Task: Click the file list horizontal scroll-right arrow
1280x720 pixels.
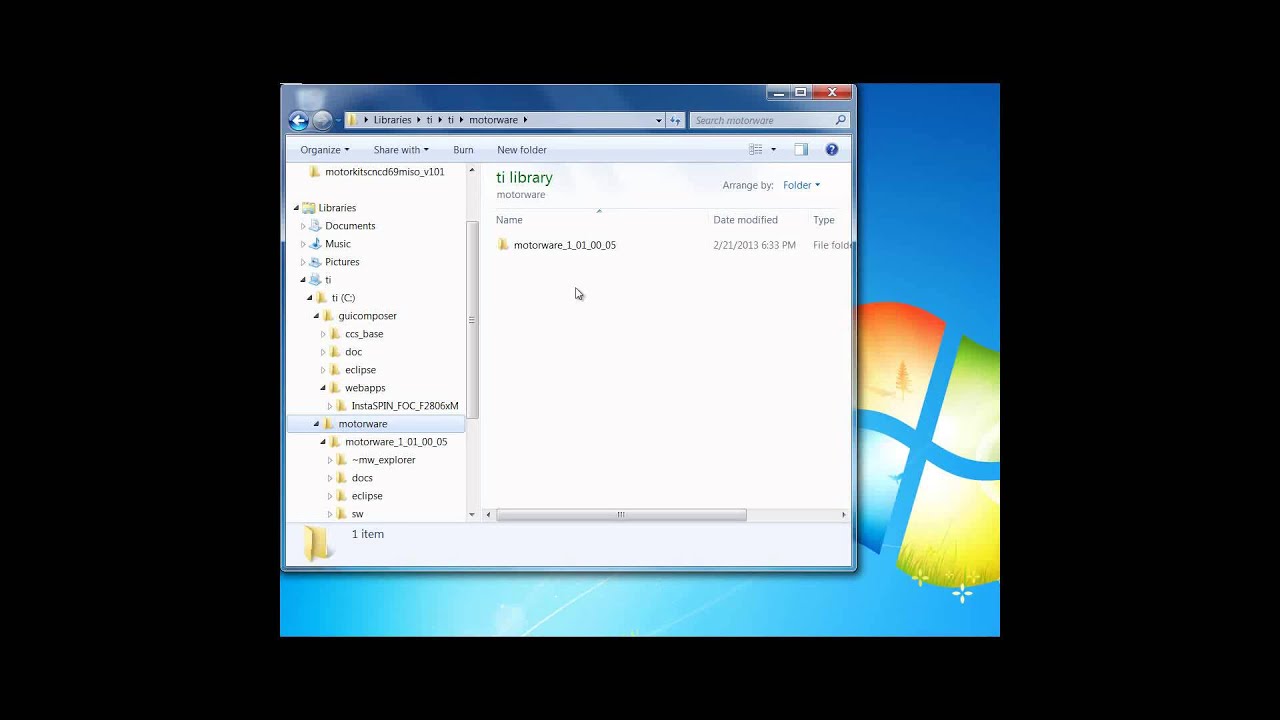Action: click(x=844, y=515)
